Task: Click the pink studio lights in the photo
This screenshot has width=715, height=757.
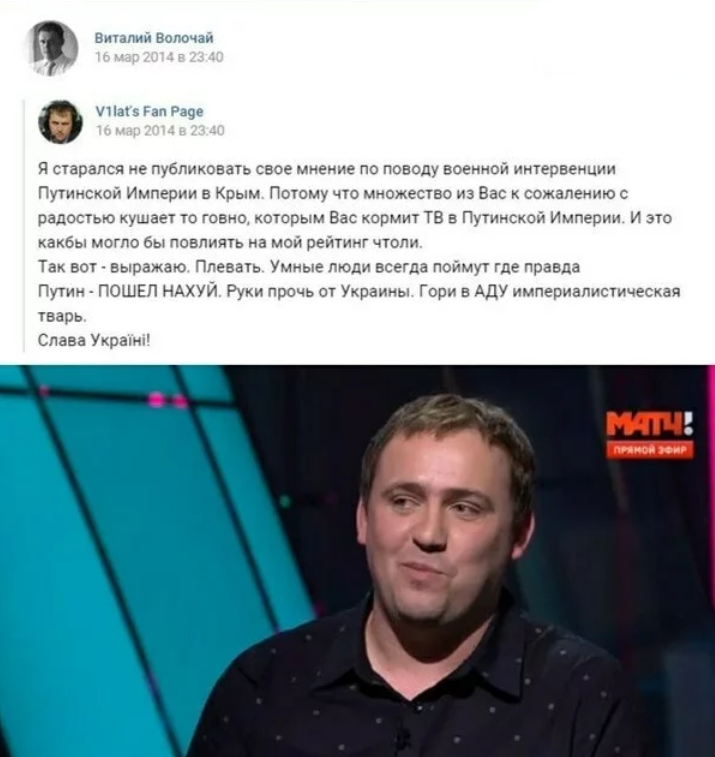Action: point(168,400)
